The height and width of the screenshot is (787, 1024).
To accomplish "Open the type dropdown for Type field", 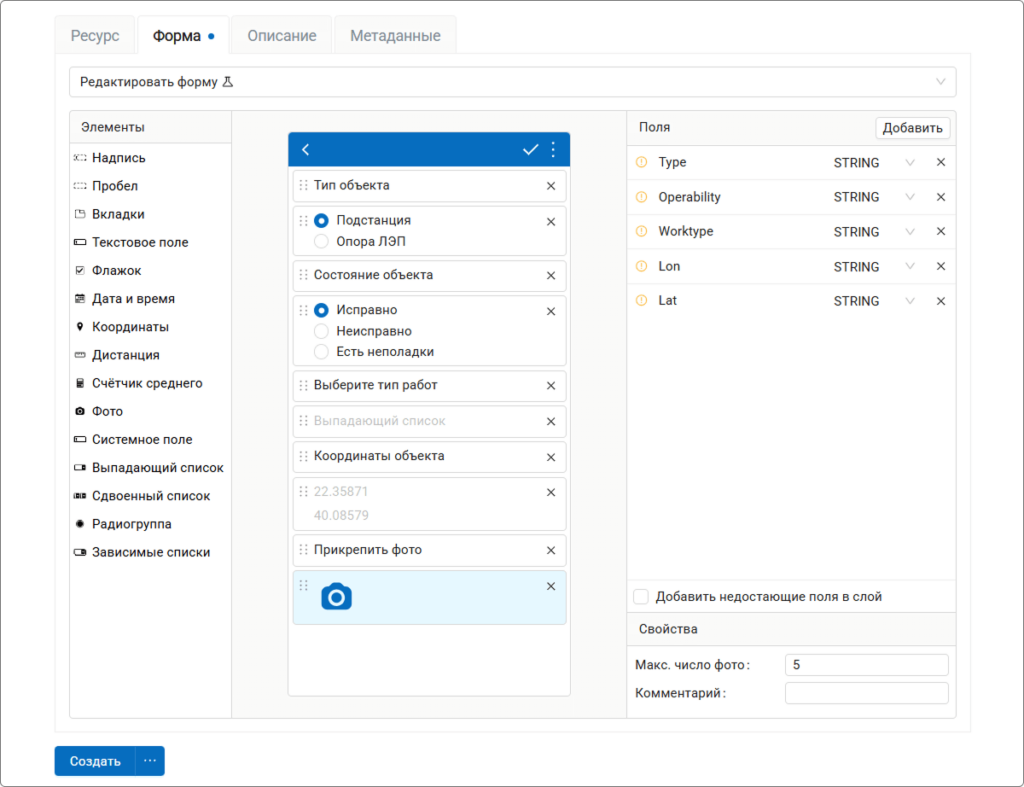I will point(910,162).
